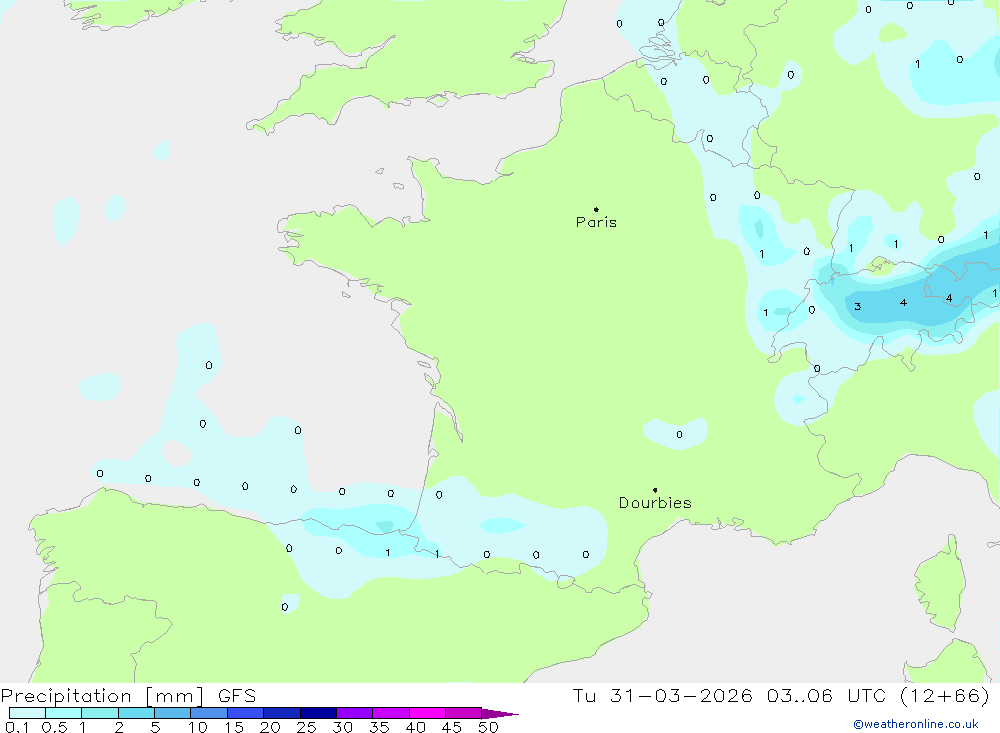Click the date 'Tu 31-03-2026' text

click(662, 696)
